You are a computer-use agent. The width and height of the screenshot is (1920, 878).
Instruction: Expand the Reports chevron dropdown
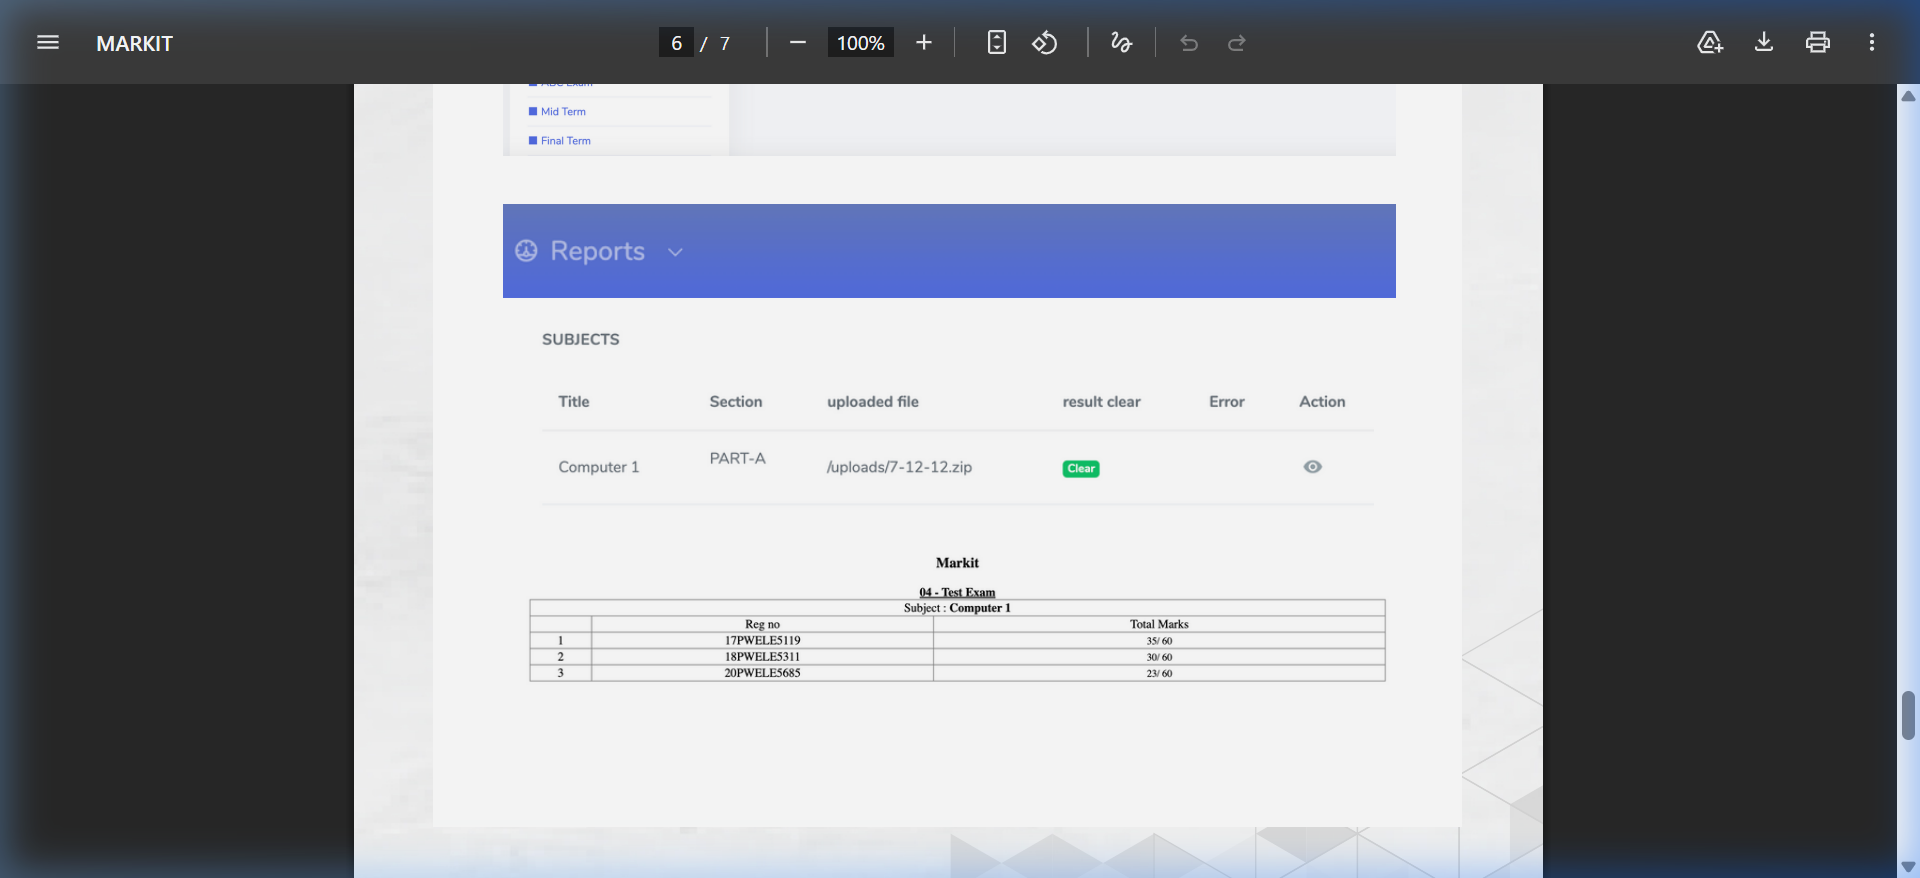[x=675, y=252]
